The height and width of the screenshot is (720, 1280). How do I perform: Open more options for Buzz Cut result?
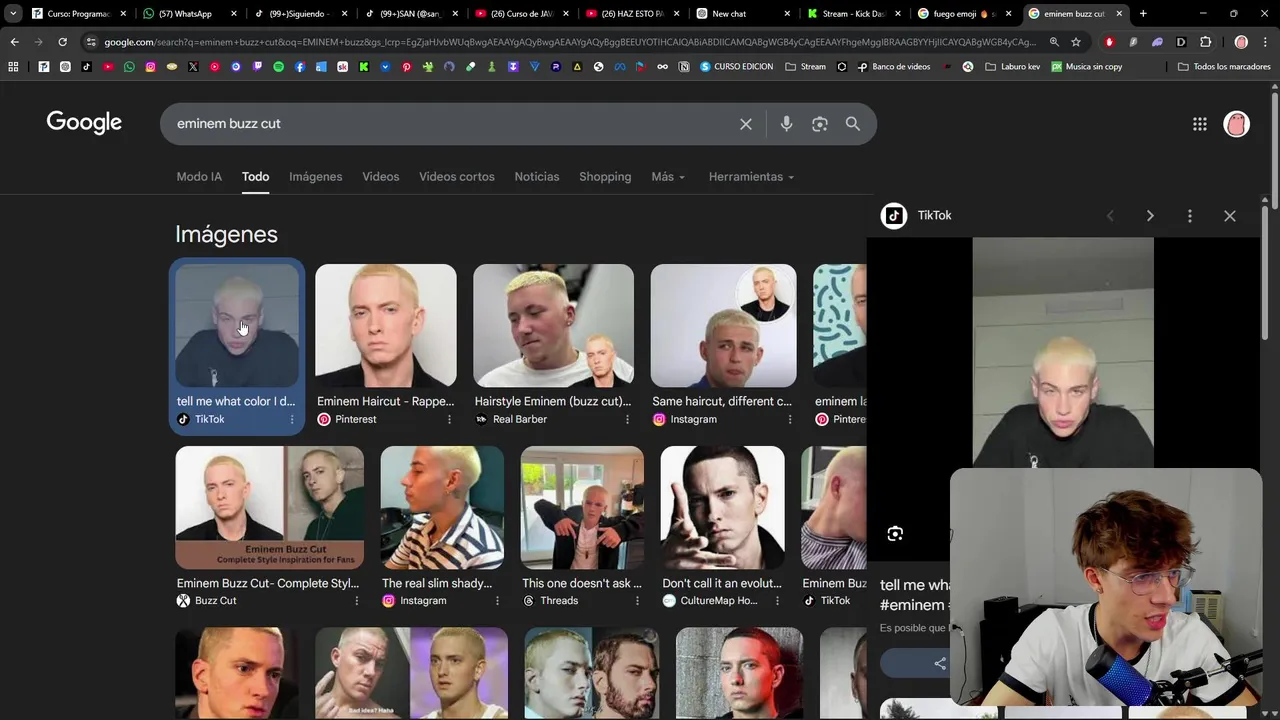tap(356, 601)
